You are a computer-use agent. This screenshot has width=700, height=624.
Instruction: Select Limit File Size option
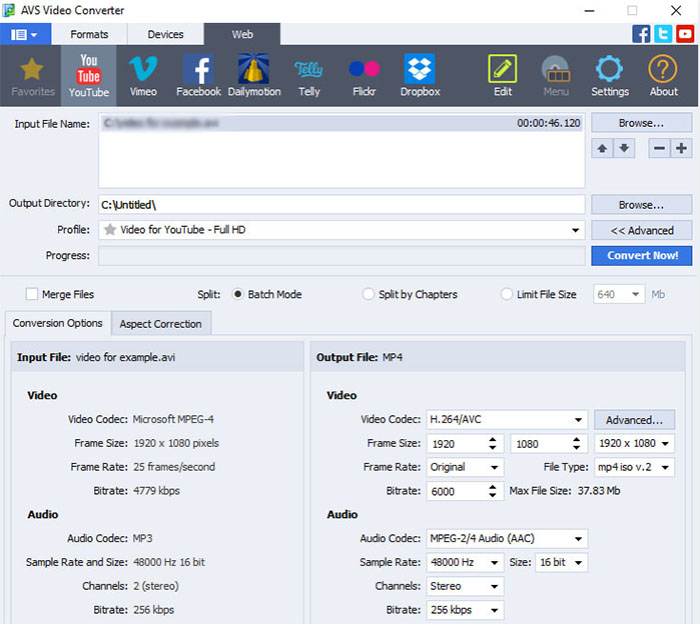[x=506, y=294]
